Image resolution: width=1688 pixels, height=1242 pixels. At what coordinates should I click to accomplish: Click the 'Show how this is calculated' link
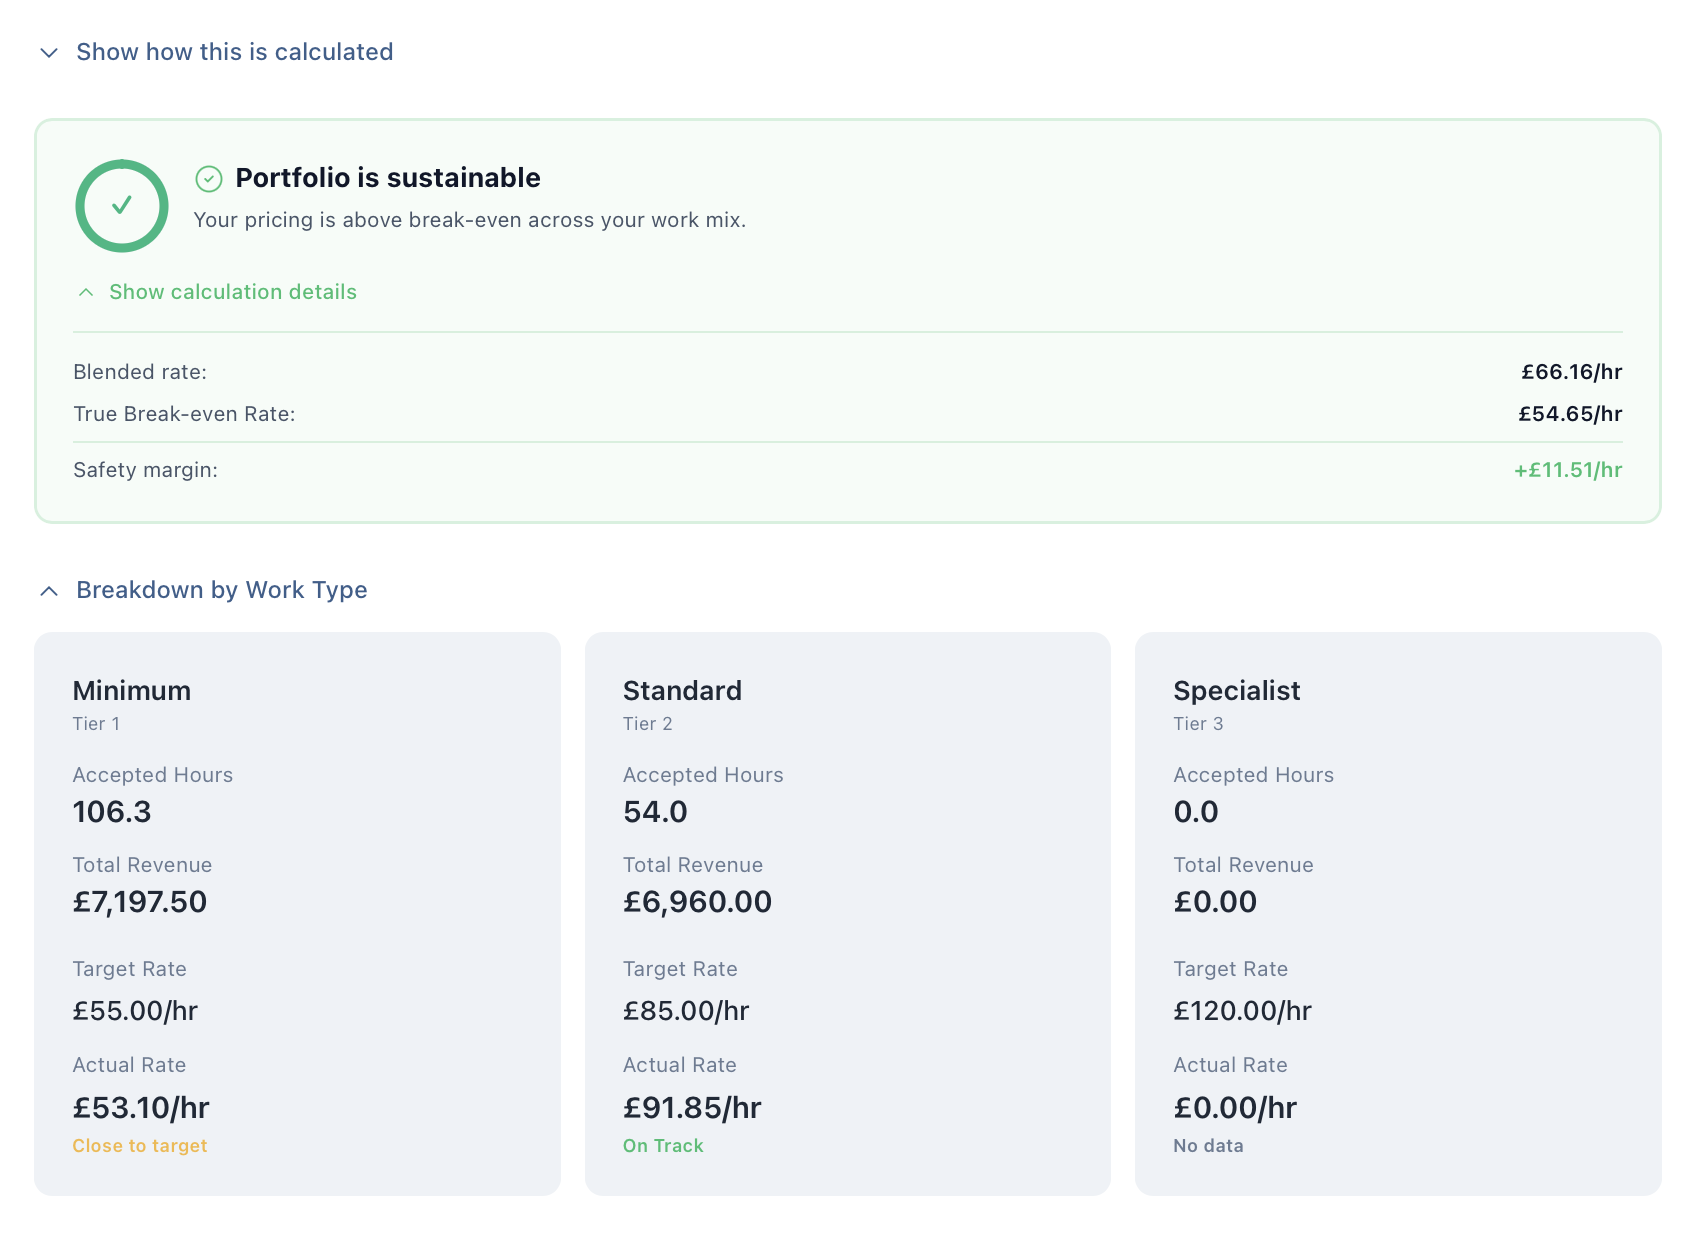235,51
